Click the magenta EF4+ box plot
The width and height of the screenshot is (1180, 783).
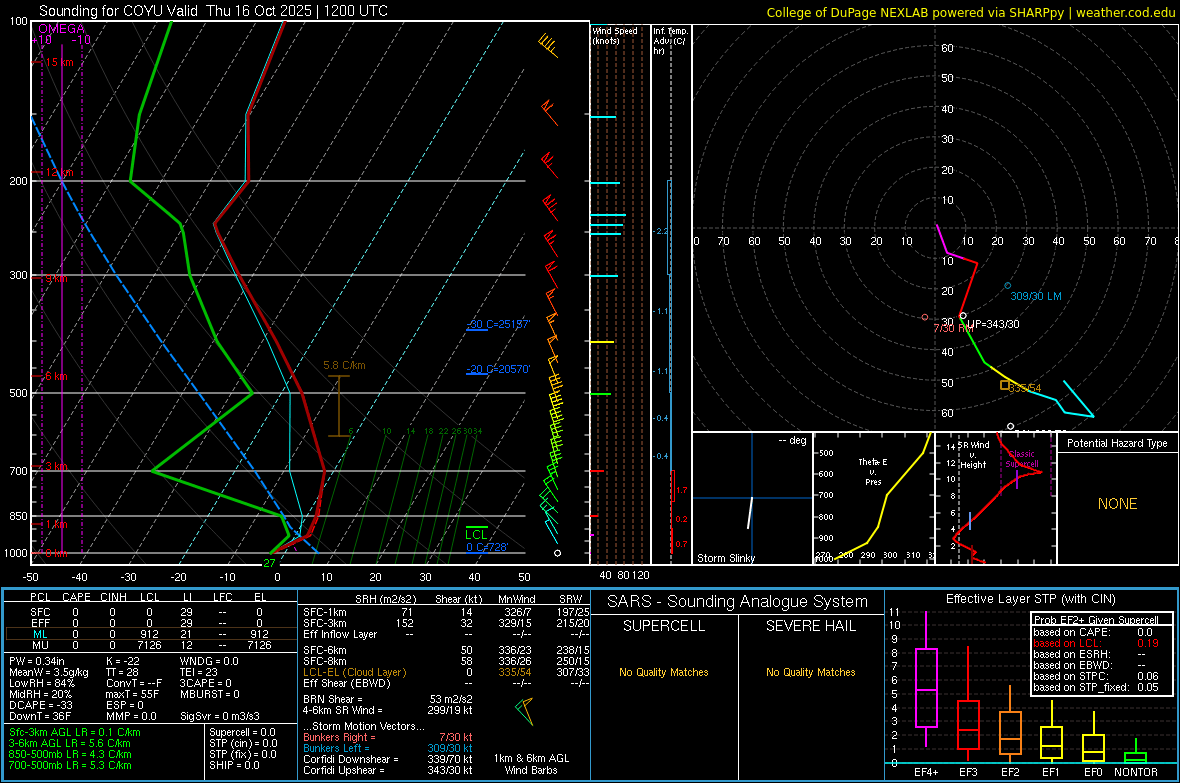926,679
